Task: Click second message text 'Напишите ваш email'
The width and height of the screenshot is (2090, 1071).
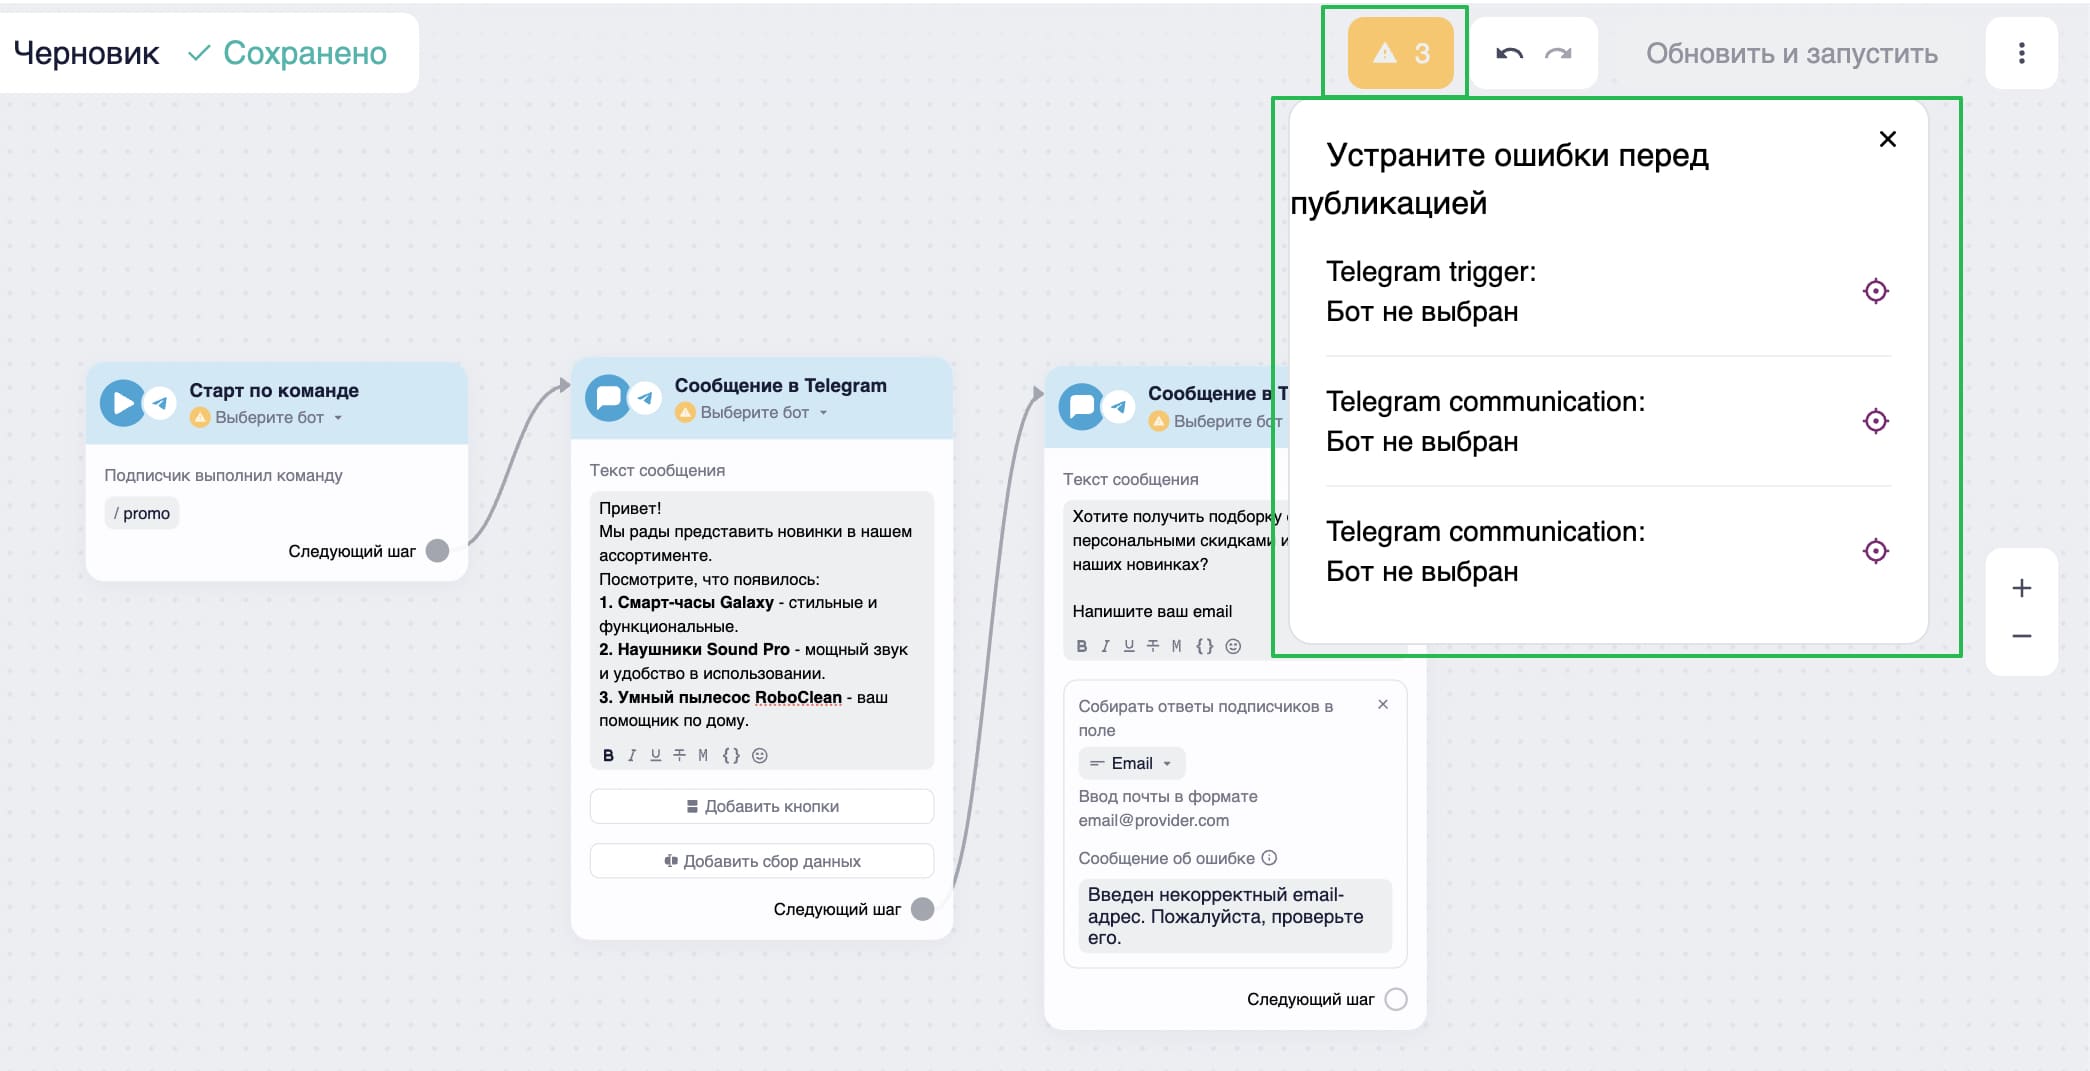Action: coord(1152,611)
